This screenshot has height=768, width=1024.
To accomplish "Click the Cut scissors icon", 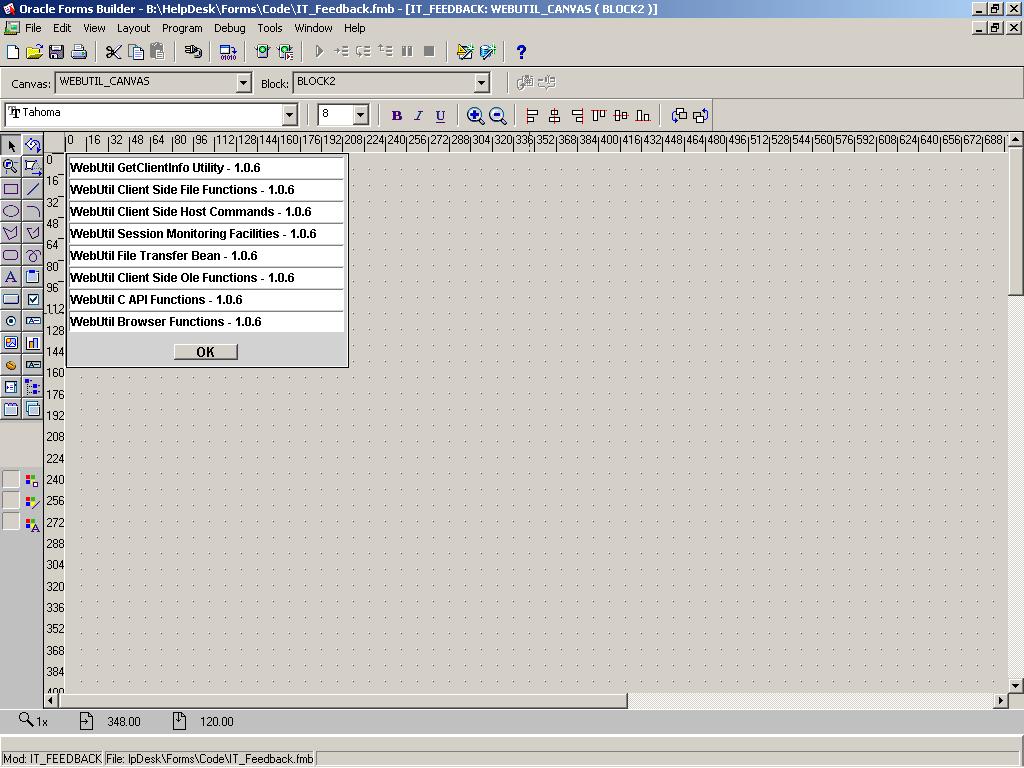I will coord(113,52).
